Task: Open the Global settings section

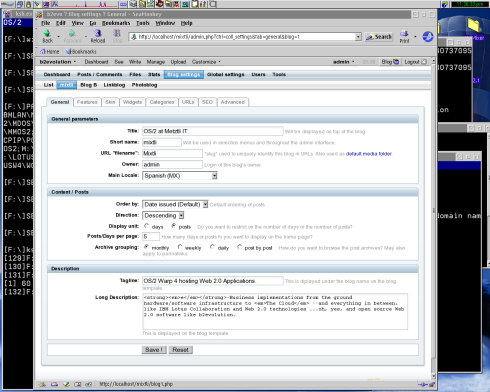Action: pos(226,74)
